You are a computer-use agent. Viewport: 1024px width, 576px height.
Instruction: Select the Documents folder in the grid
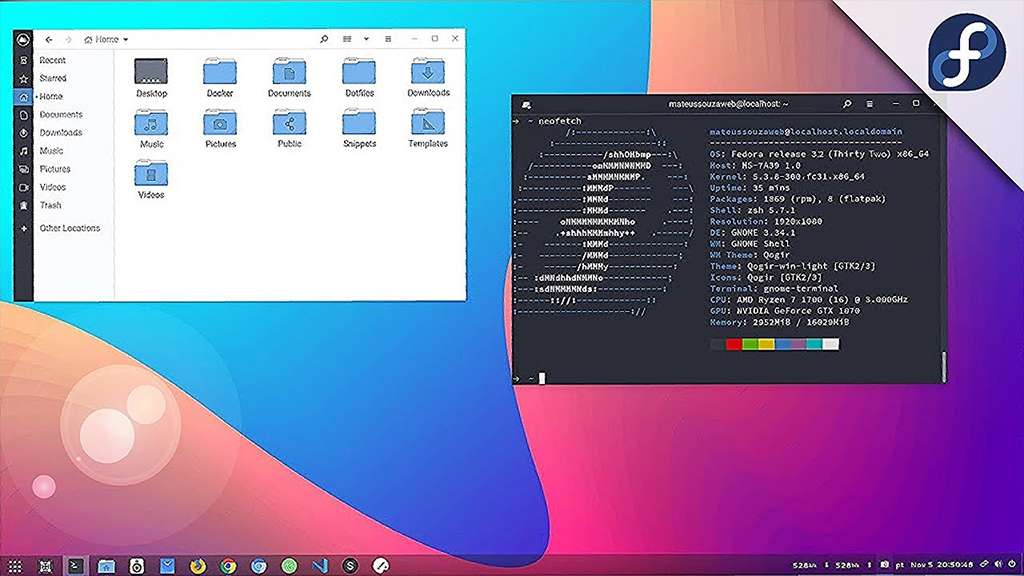[x=289, y=78]
